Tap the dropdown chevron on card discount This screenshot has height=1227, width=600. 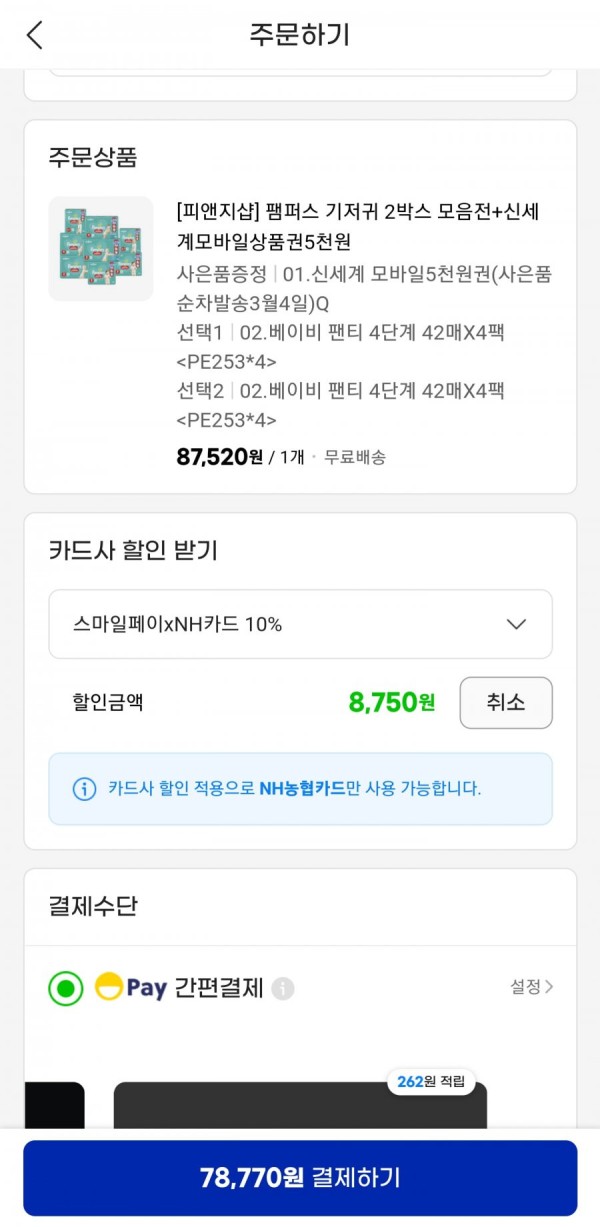pos(516,624)
